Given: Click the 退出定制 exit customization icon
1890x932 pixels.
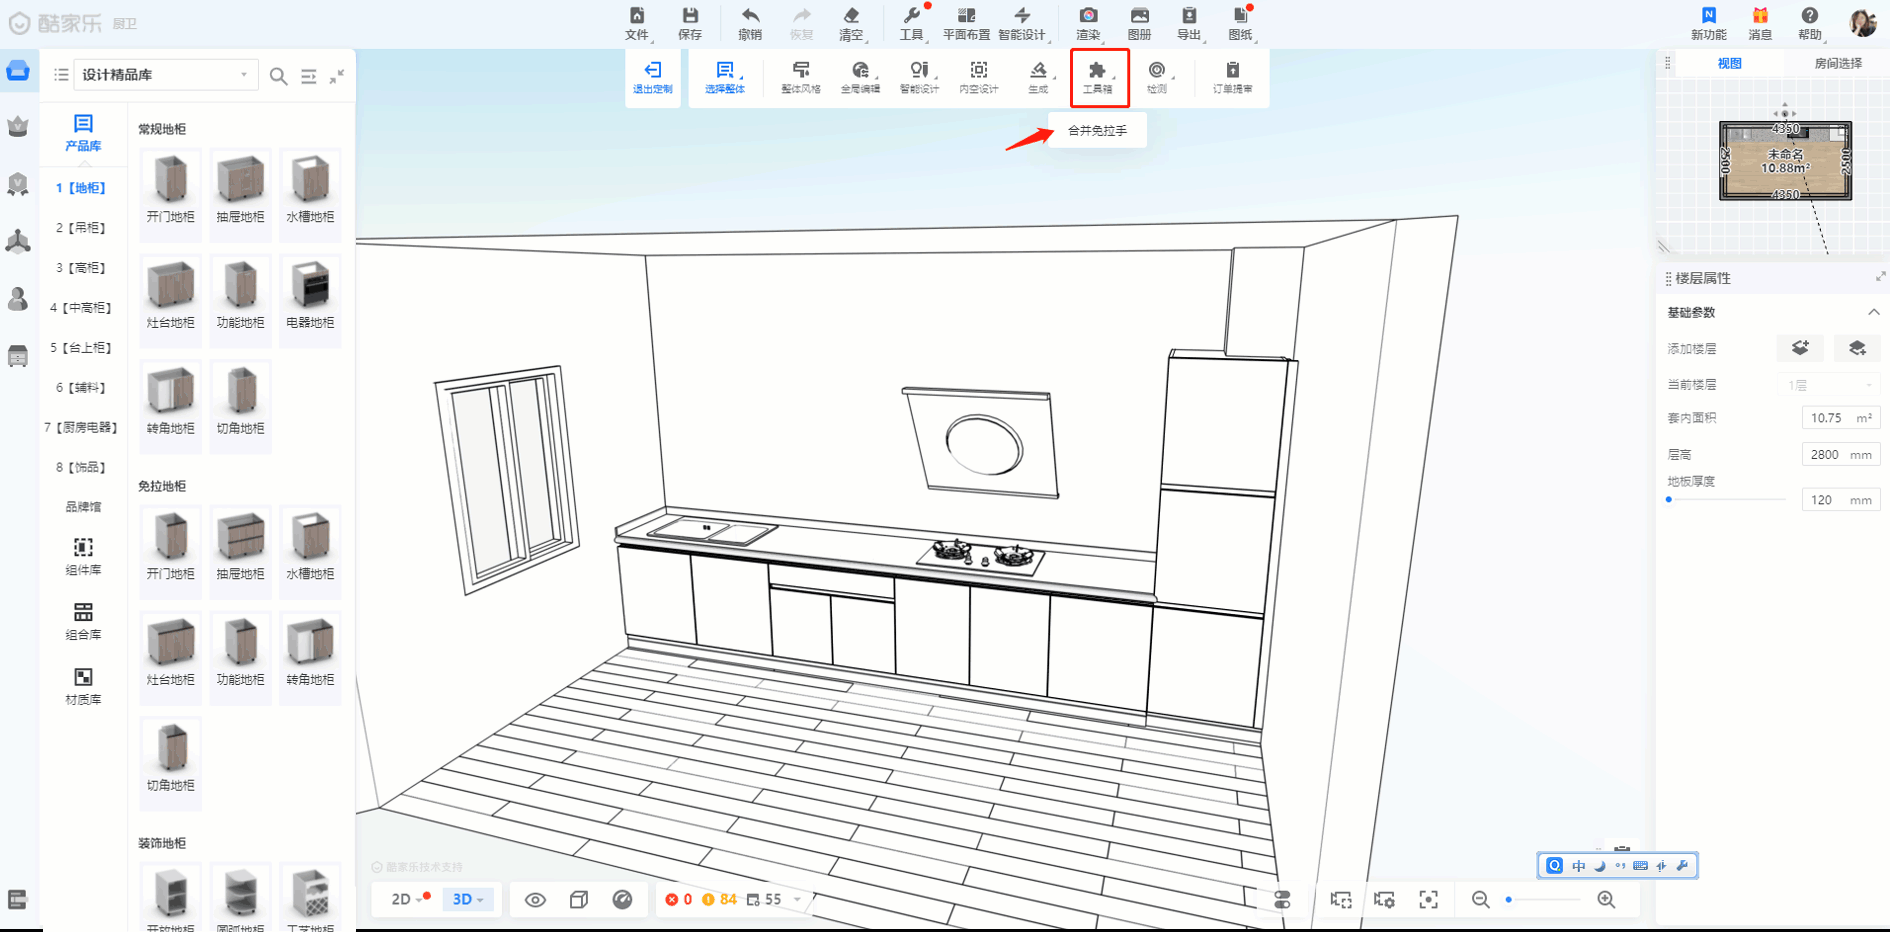Looking at the screenshot, I should pyautogui.click(x=652, y=77).
